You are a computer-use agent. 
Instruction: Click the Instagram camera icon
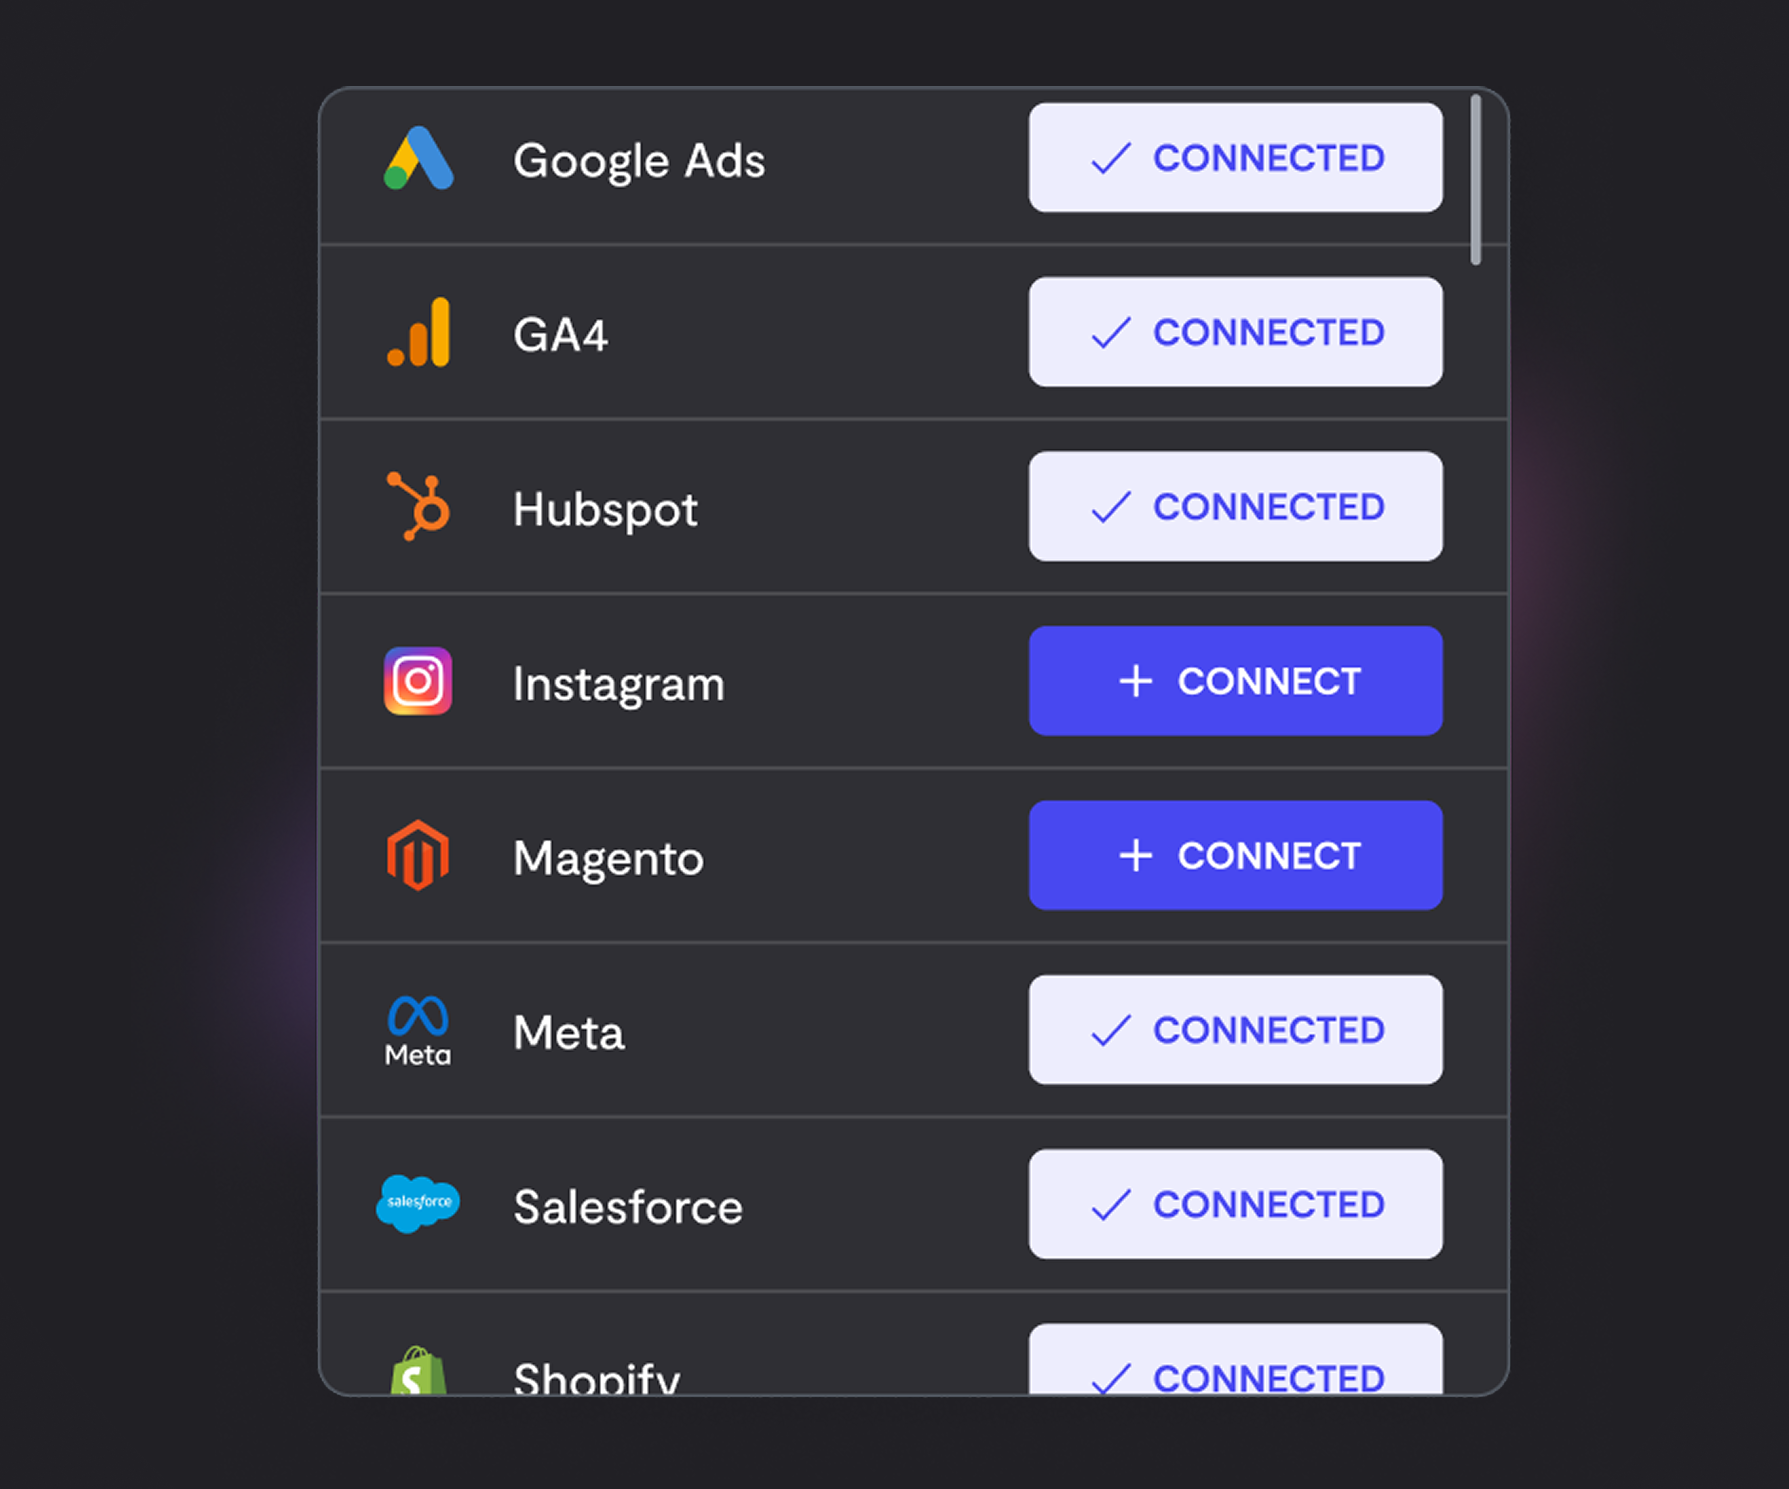(418, 681)
